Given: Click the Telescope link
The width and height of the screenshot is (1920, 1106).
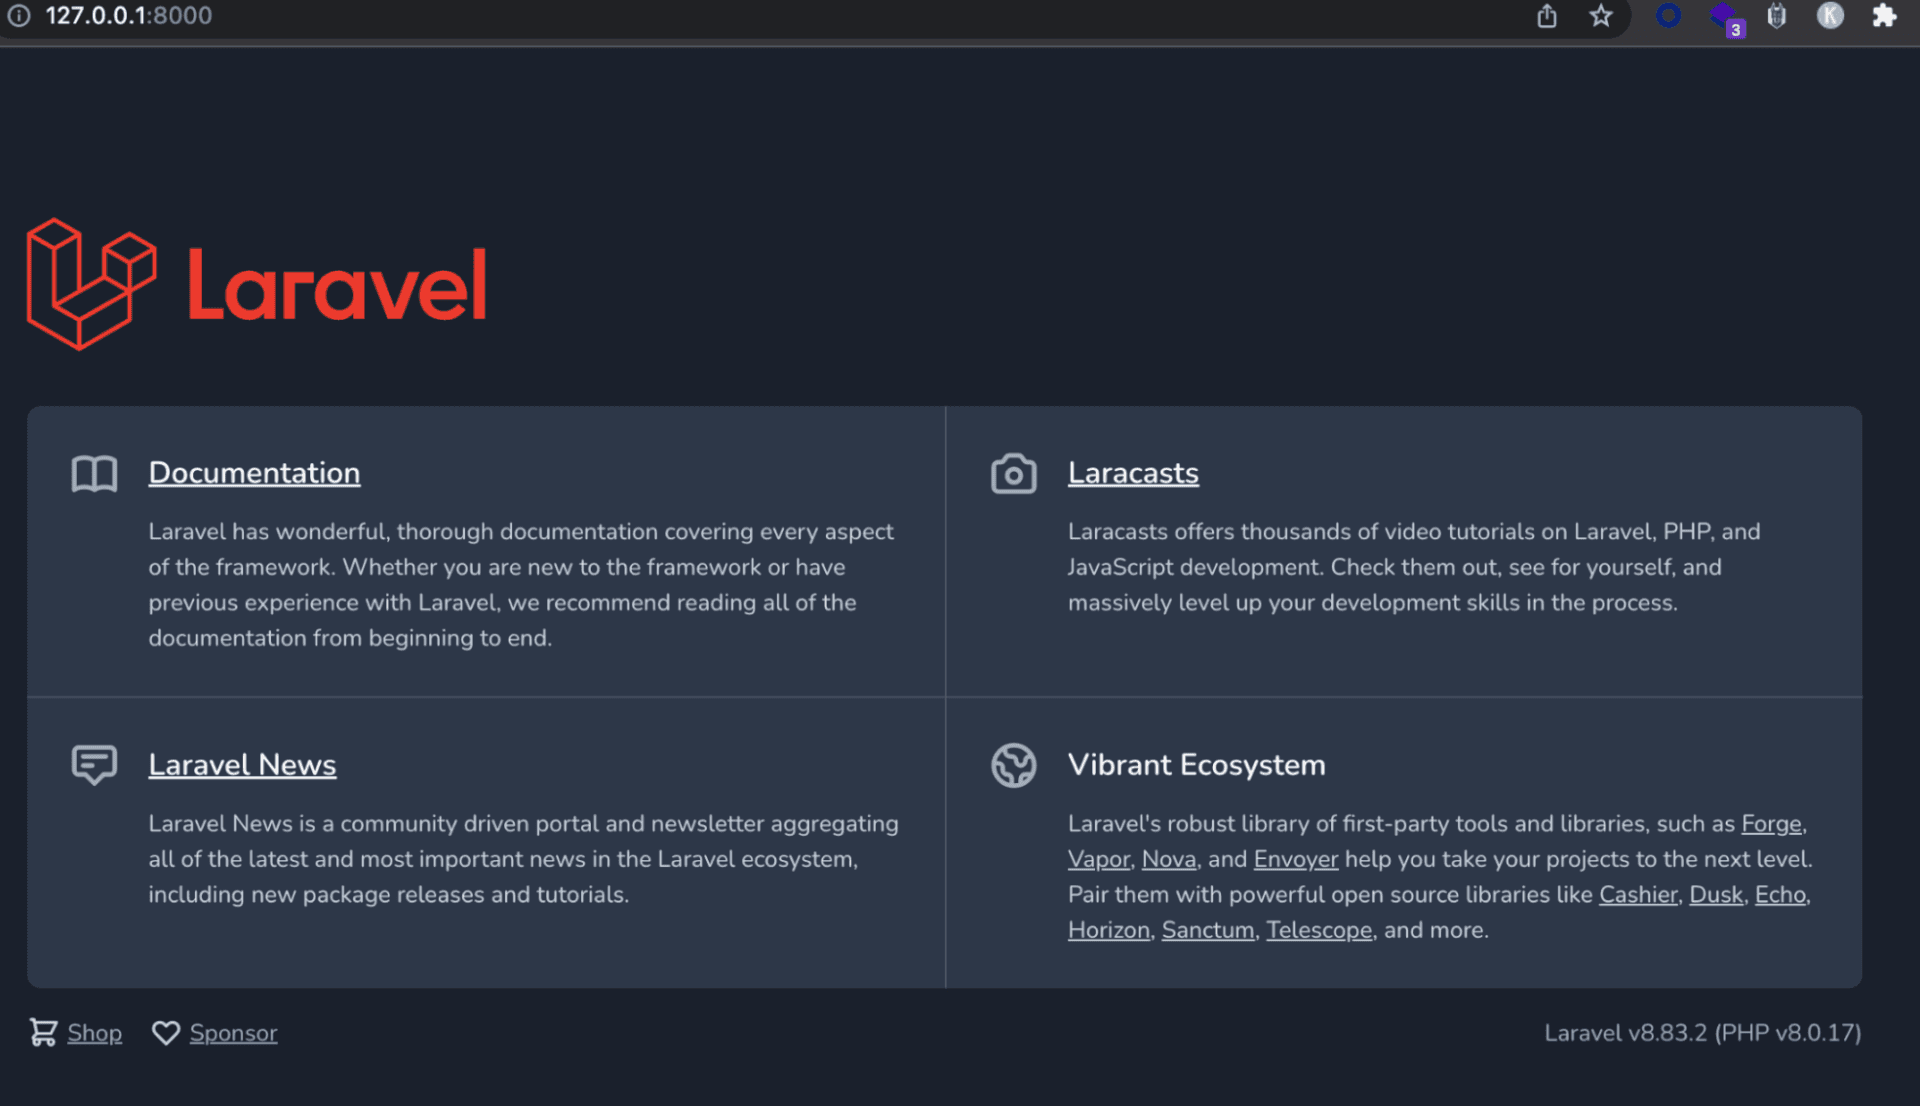Looking at the screenshot, I should [x=1318, y=930].
